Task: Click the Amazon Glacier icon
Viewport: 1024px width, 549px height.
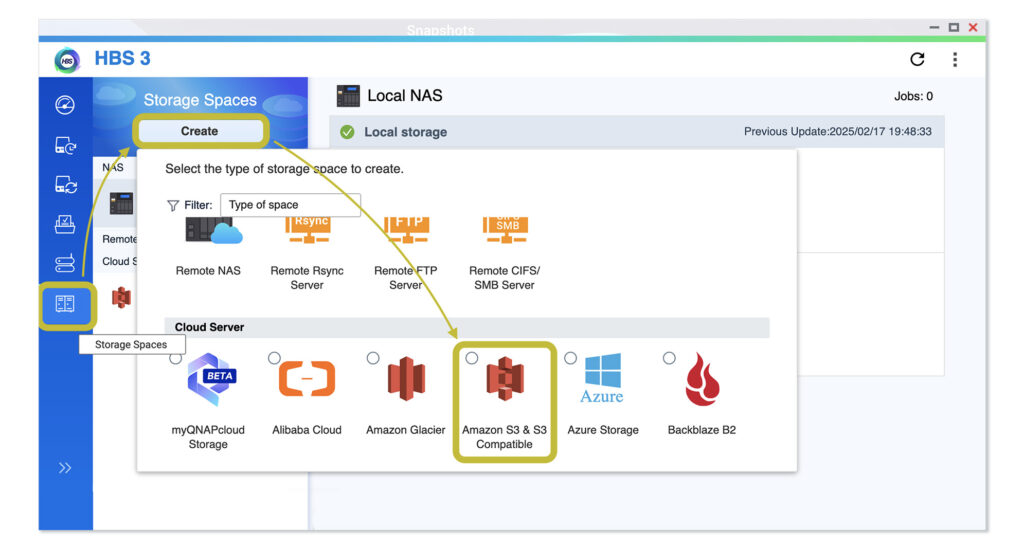Action: point(406,381)
